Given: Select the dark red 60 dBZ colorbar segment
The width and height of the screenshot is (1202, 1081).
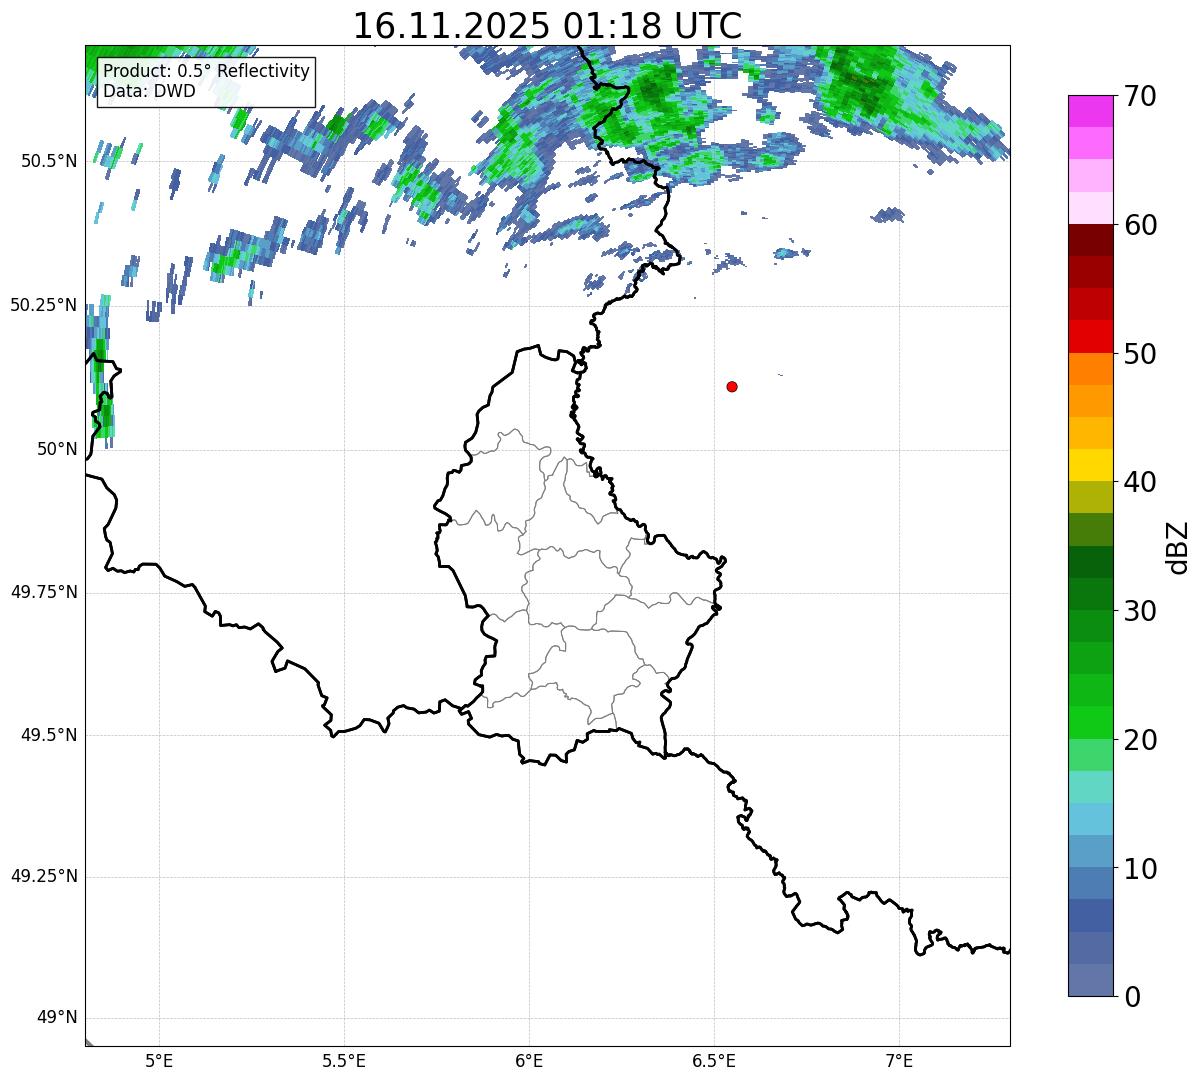Looking at the screenshot, I should click(x=1090, y=240).
